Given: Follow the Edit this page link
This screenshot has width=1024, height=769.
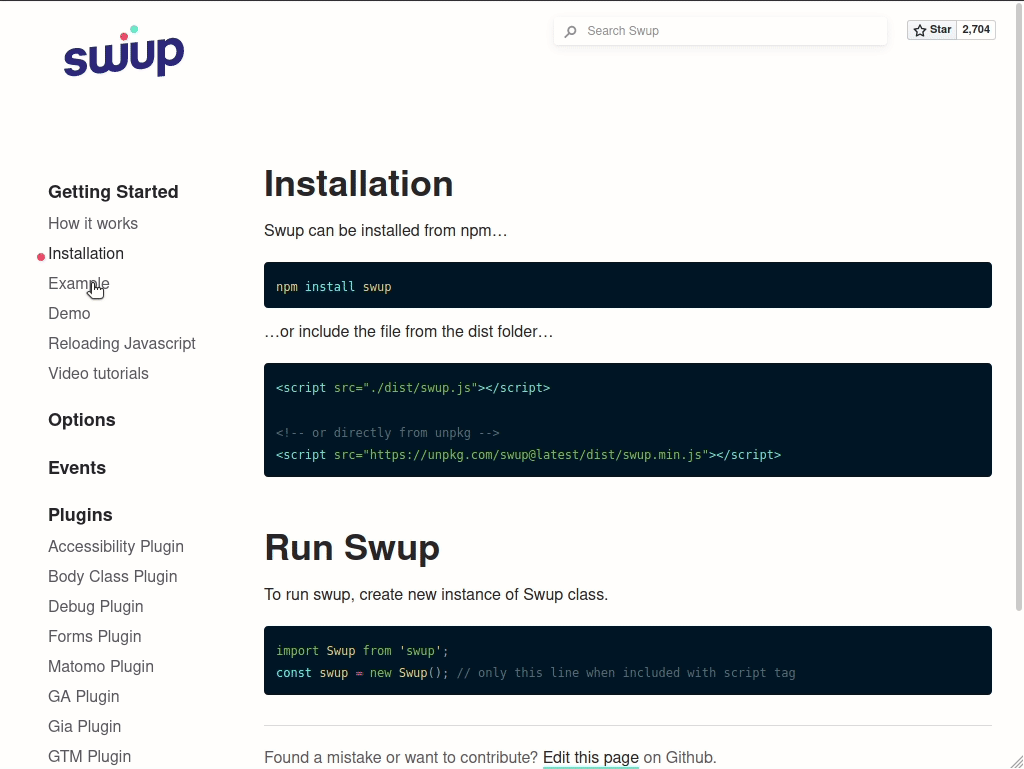Looking at the screenshot, I should click(590, 757).
